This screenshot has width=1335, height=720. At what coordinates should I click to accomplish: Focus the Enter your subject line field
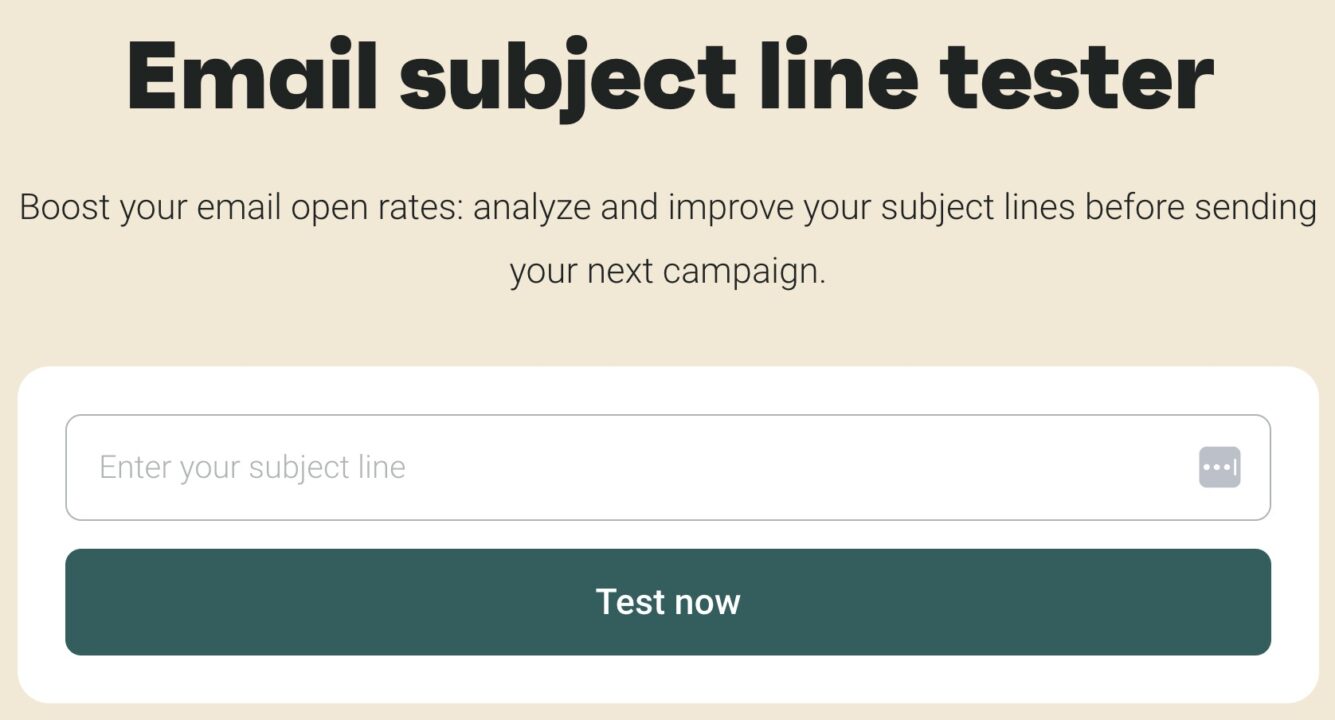pyautogui.click(x=640, y=467)
